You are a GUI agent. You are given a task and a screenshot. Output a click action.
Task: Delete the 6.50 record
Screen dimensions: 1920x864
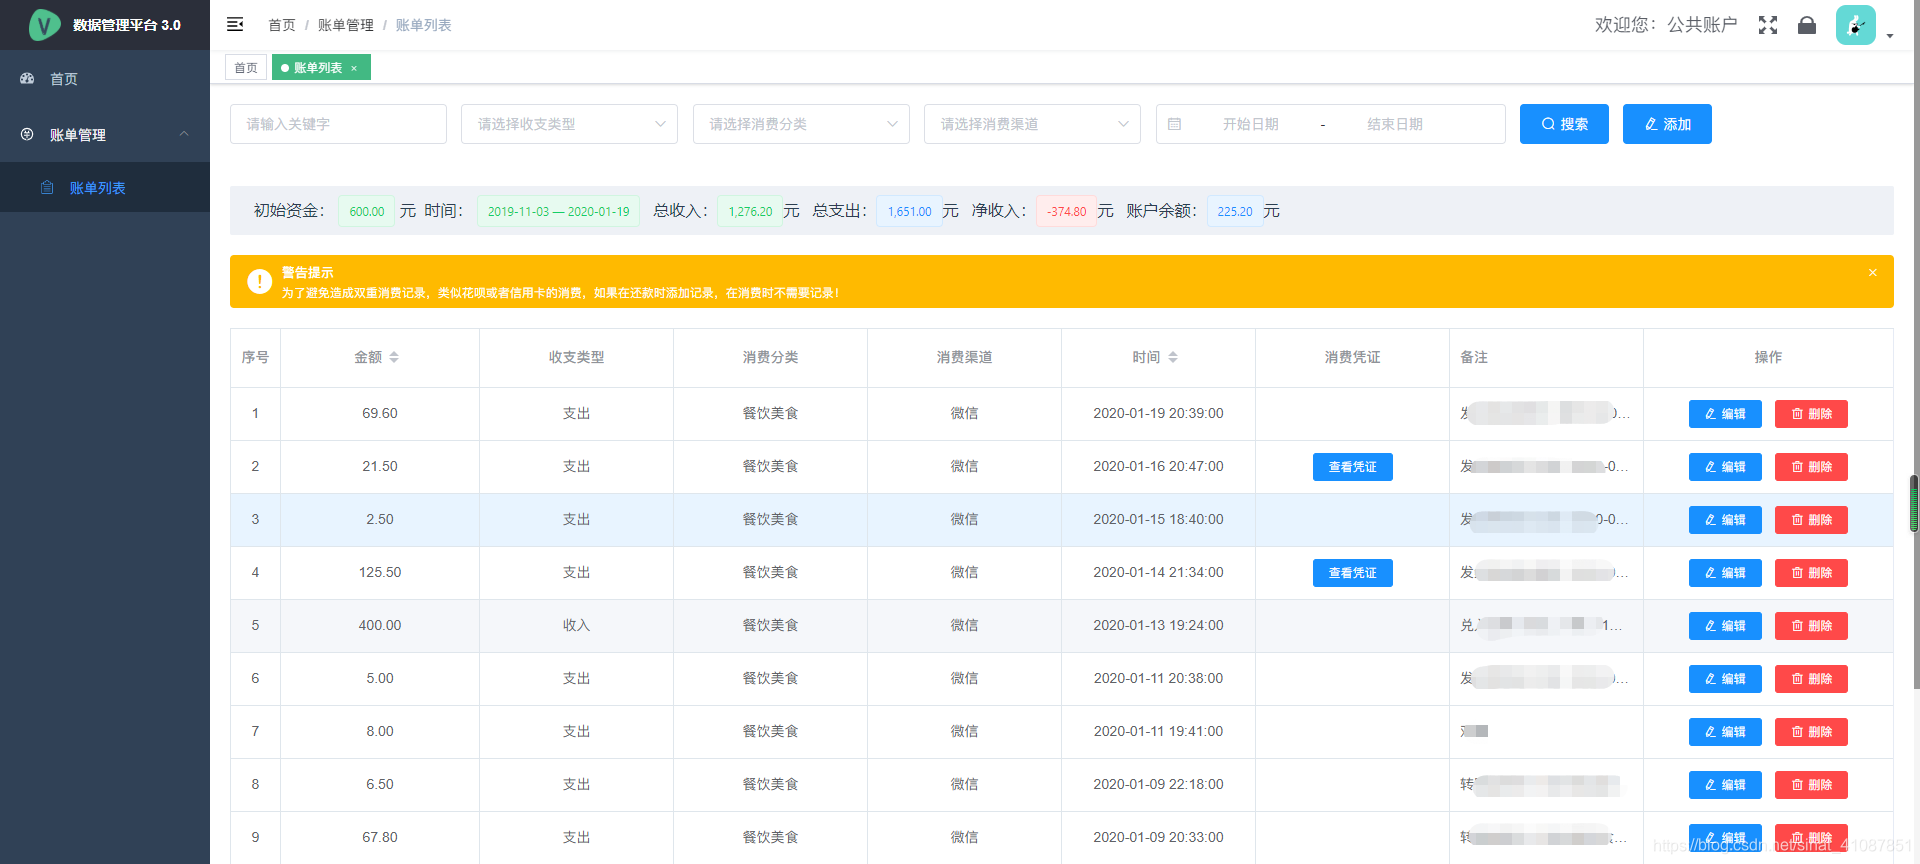pos(1811,785)
